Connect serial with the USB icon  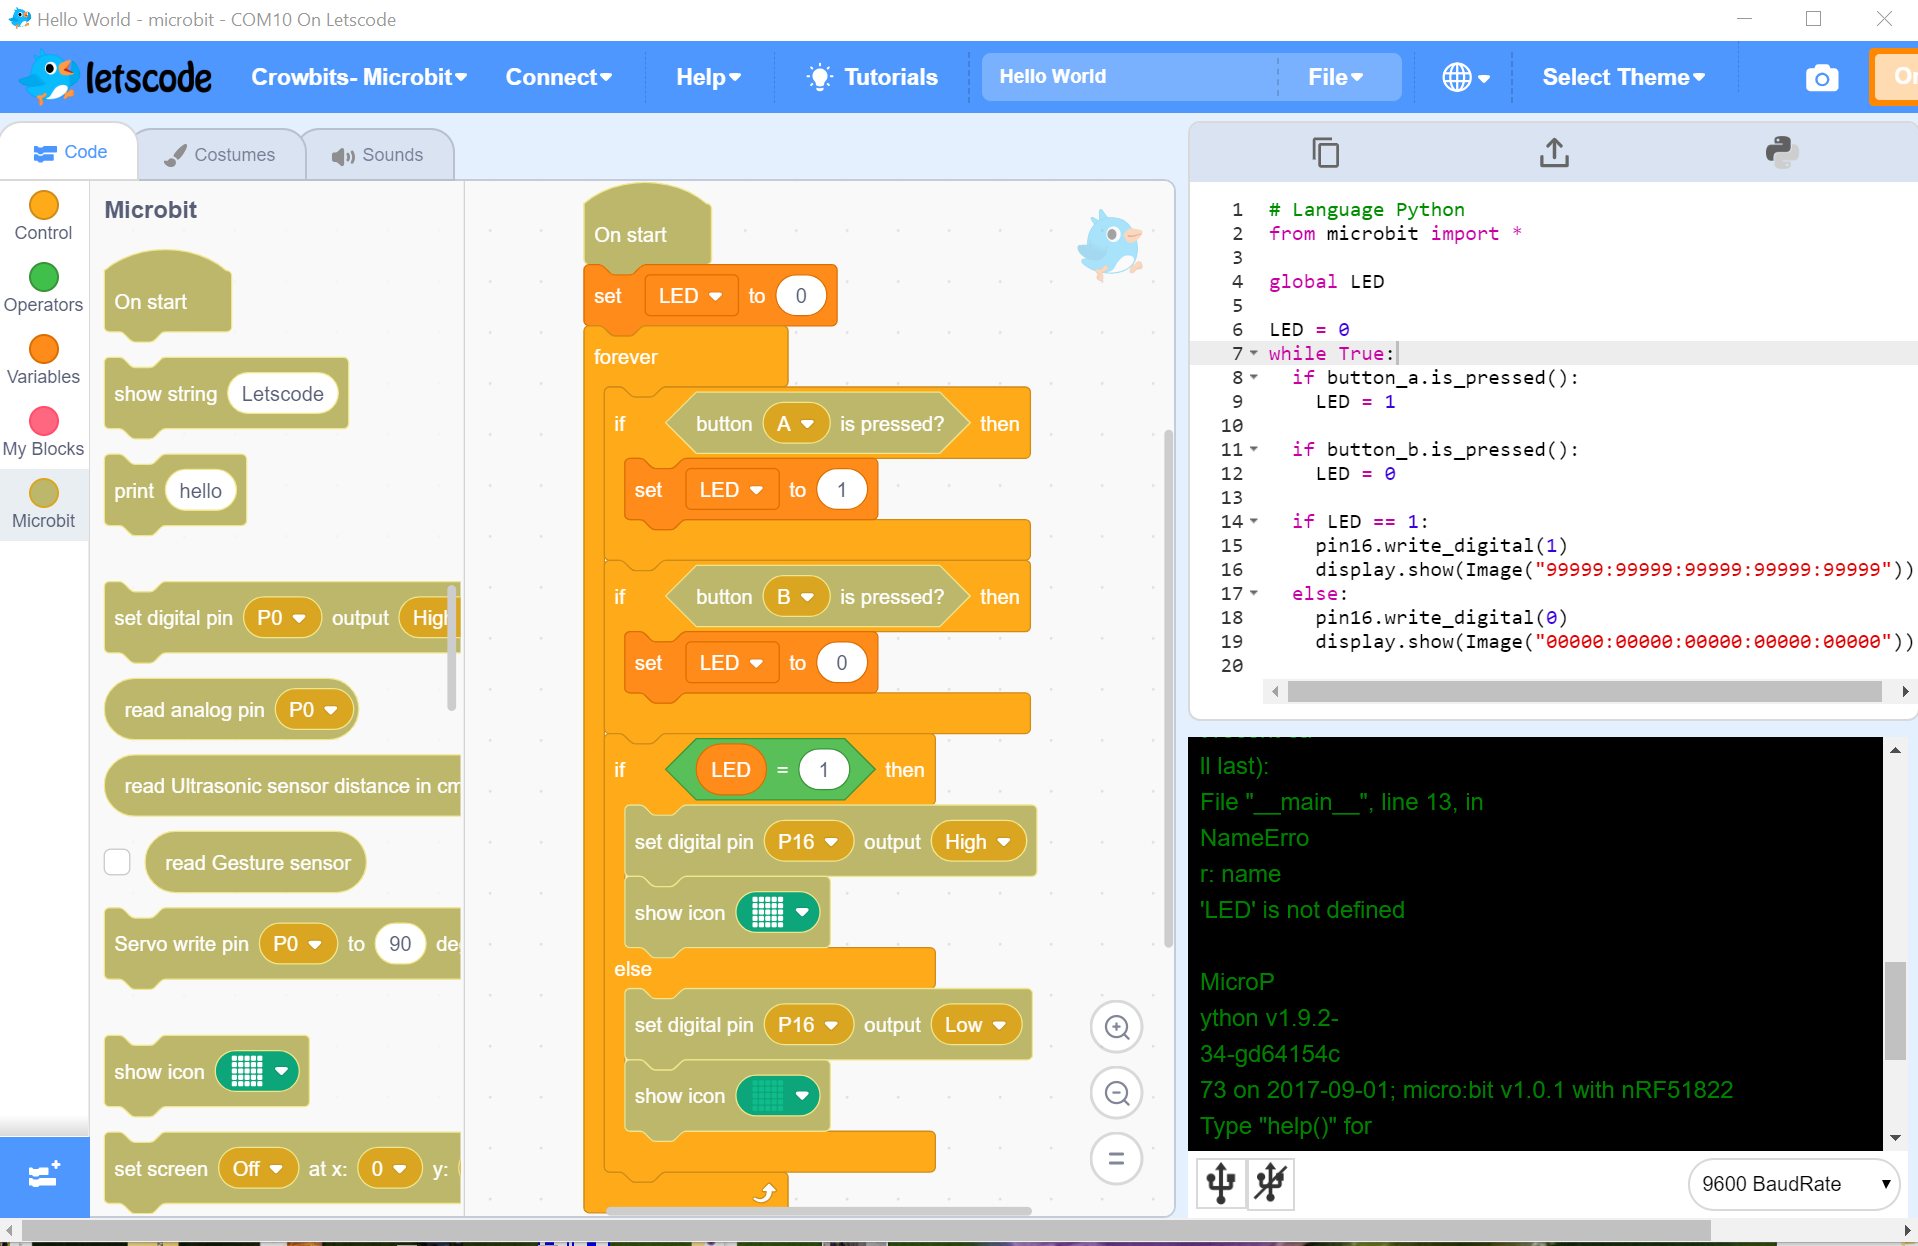click(x=1221, y=1183)
